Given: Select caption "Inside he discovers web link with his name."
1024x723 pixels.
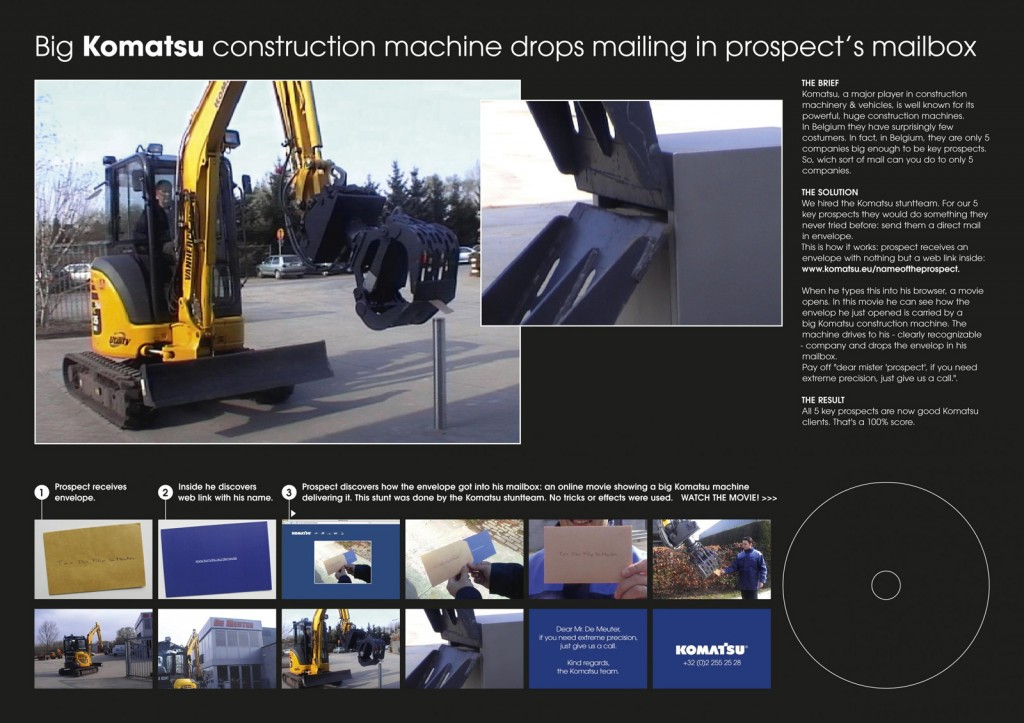Looking at the screenshot, I should pyautogui.click(x=225, y=492).
